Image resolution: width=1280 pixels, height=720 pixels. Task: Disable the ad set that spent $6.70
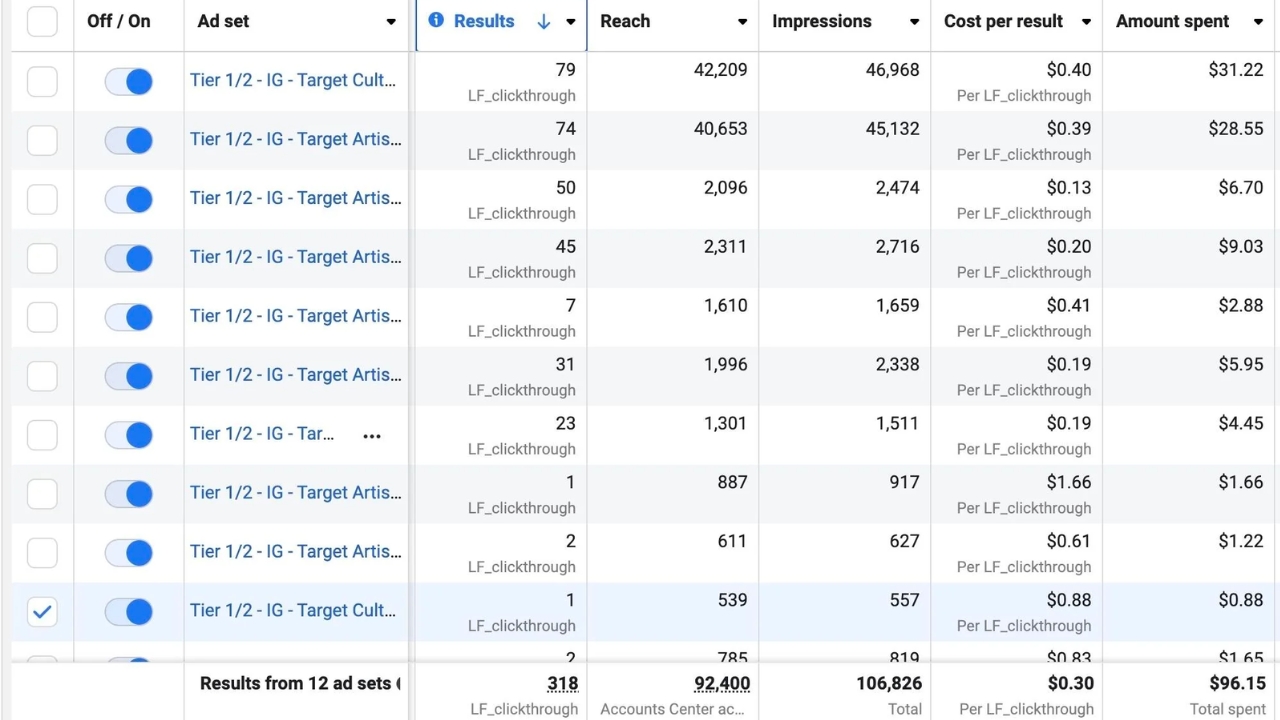pyautogui.click(x=128, y=200)
